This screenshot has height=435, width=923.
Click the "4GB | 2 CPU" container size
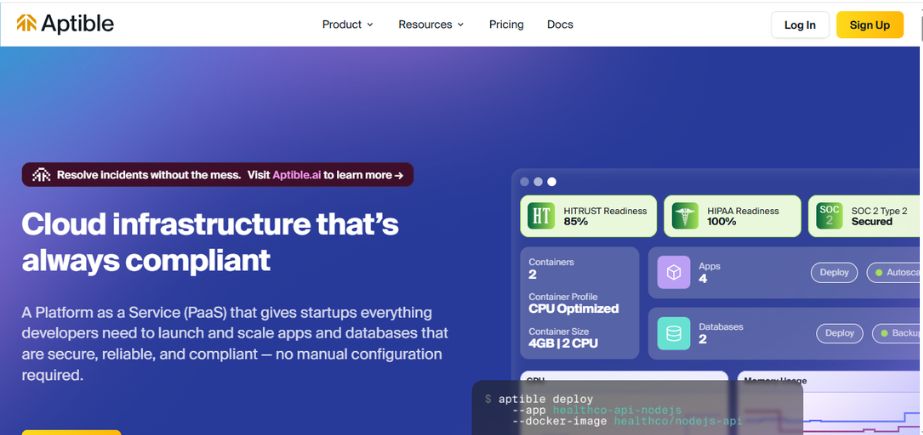pyautogui.click(x=563, y=343)
